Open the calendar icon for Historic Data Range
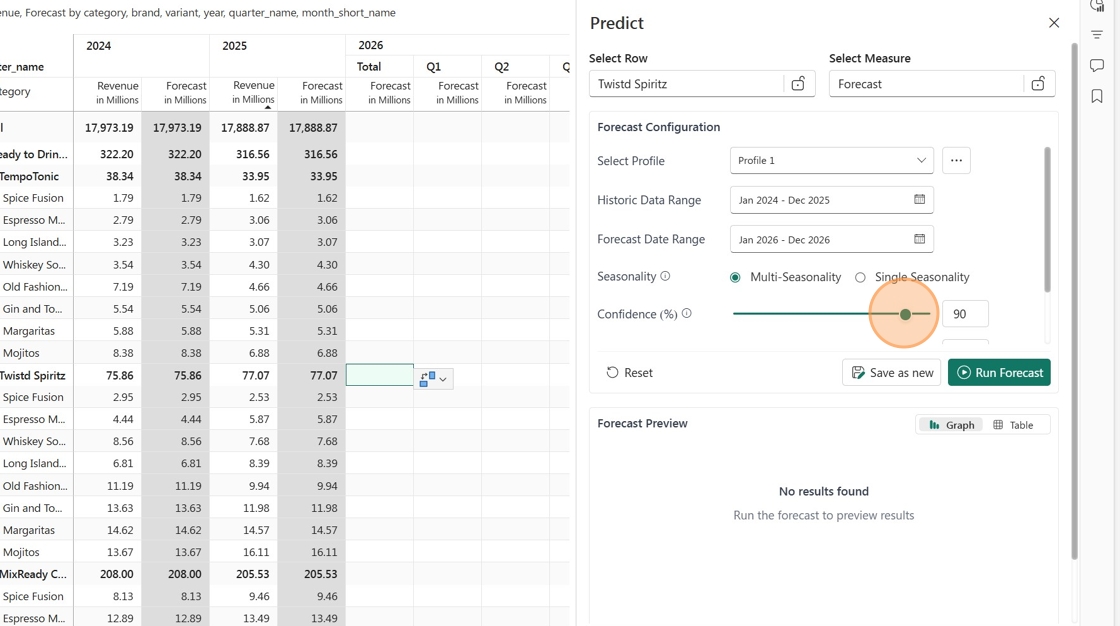The image size is (1120, 626). (x=919, y=199)
